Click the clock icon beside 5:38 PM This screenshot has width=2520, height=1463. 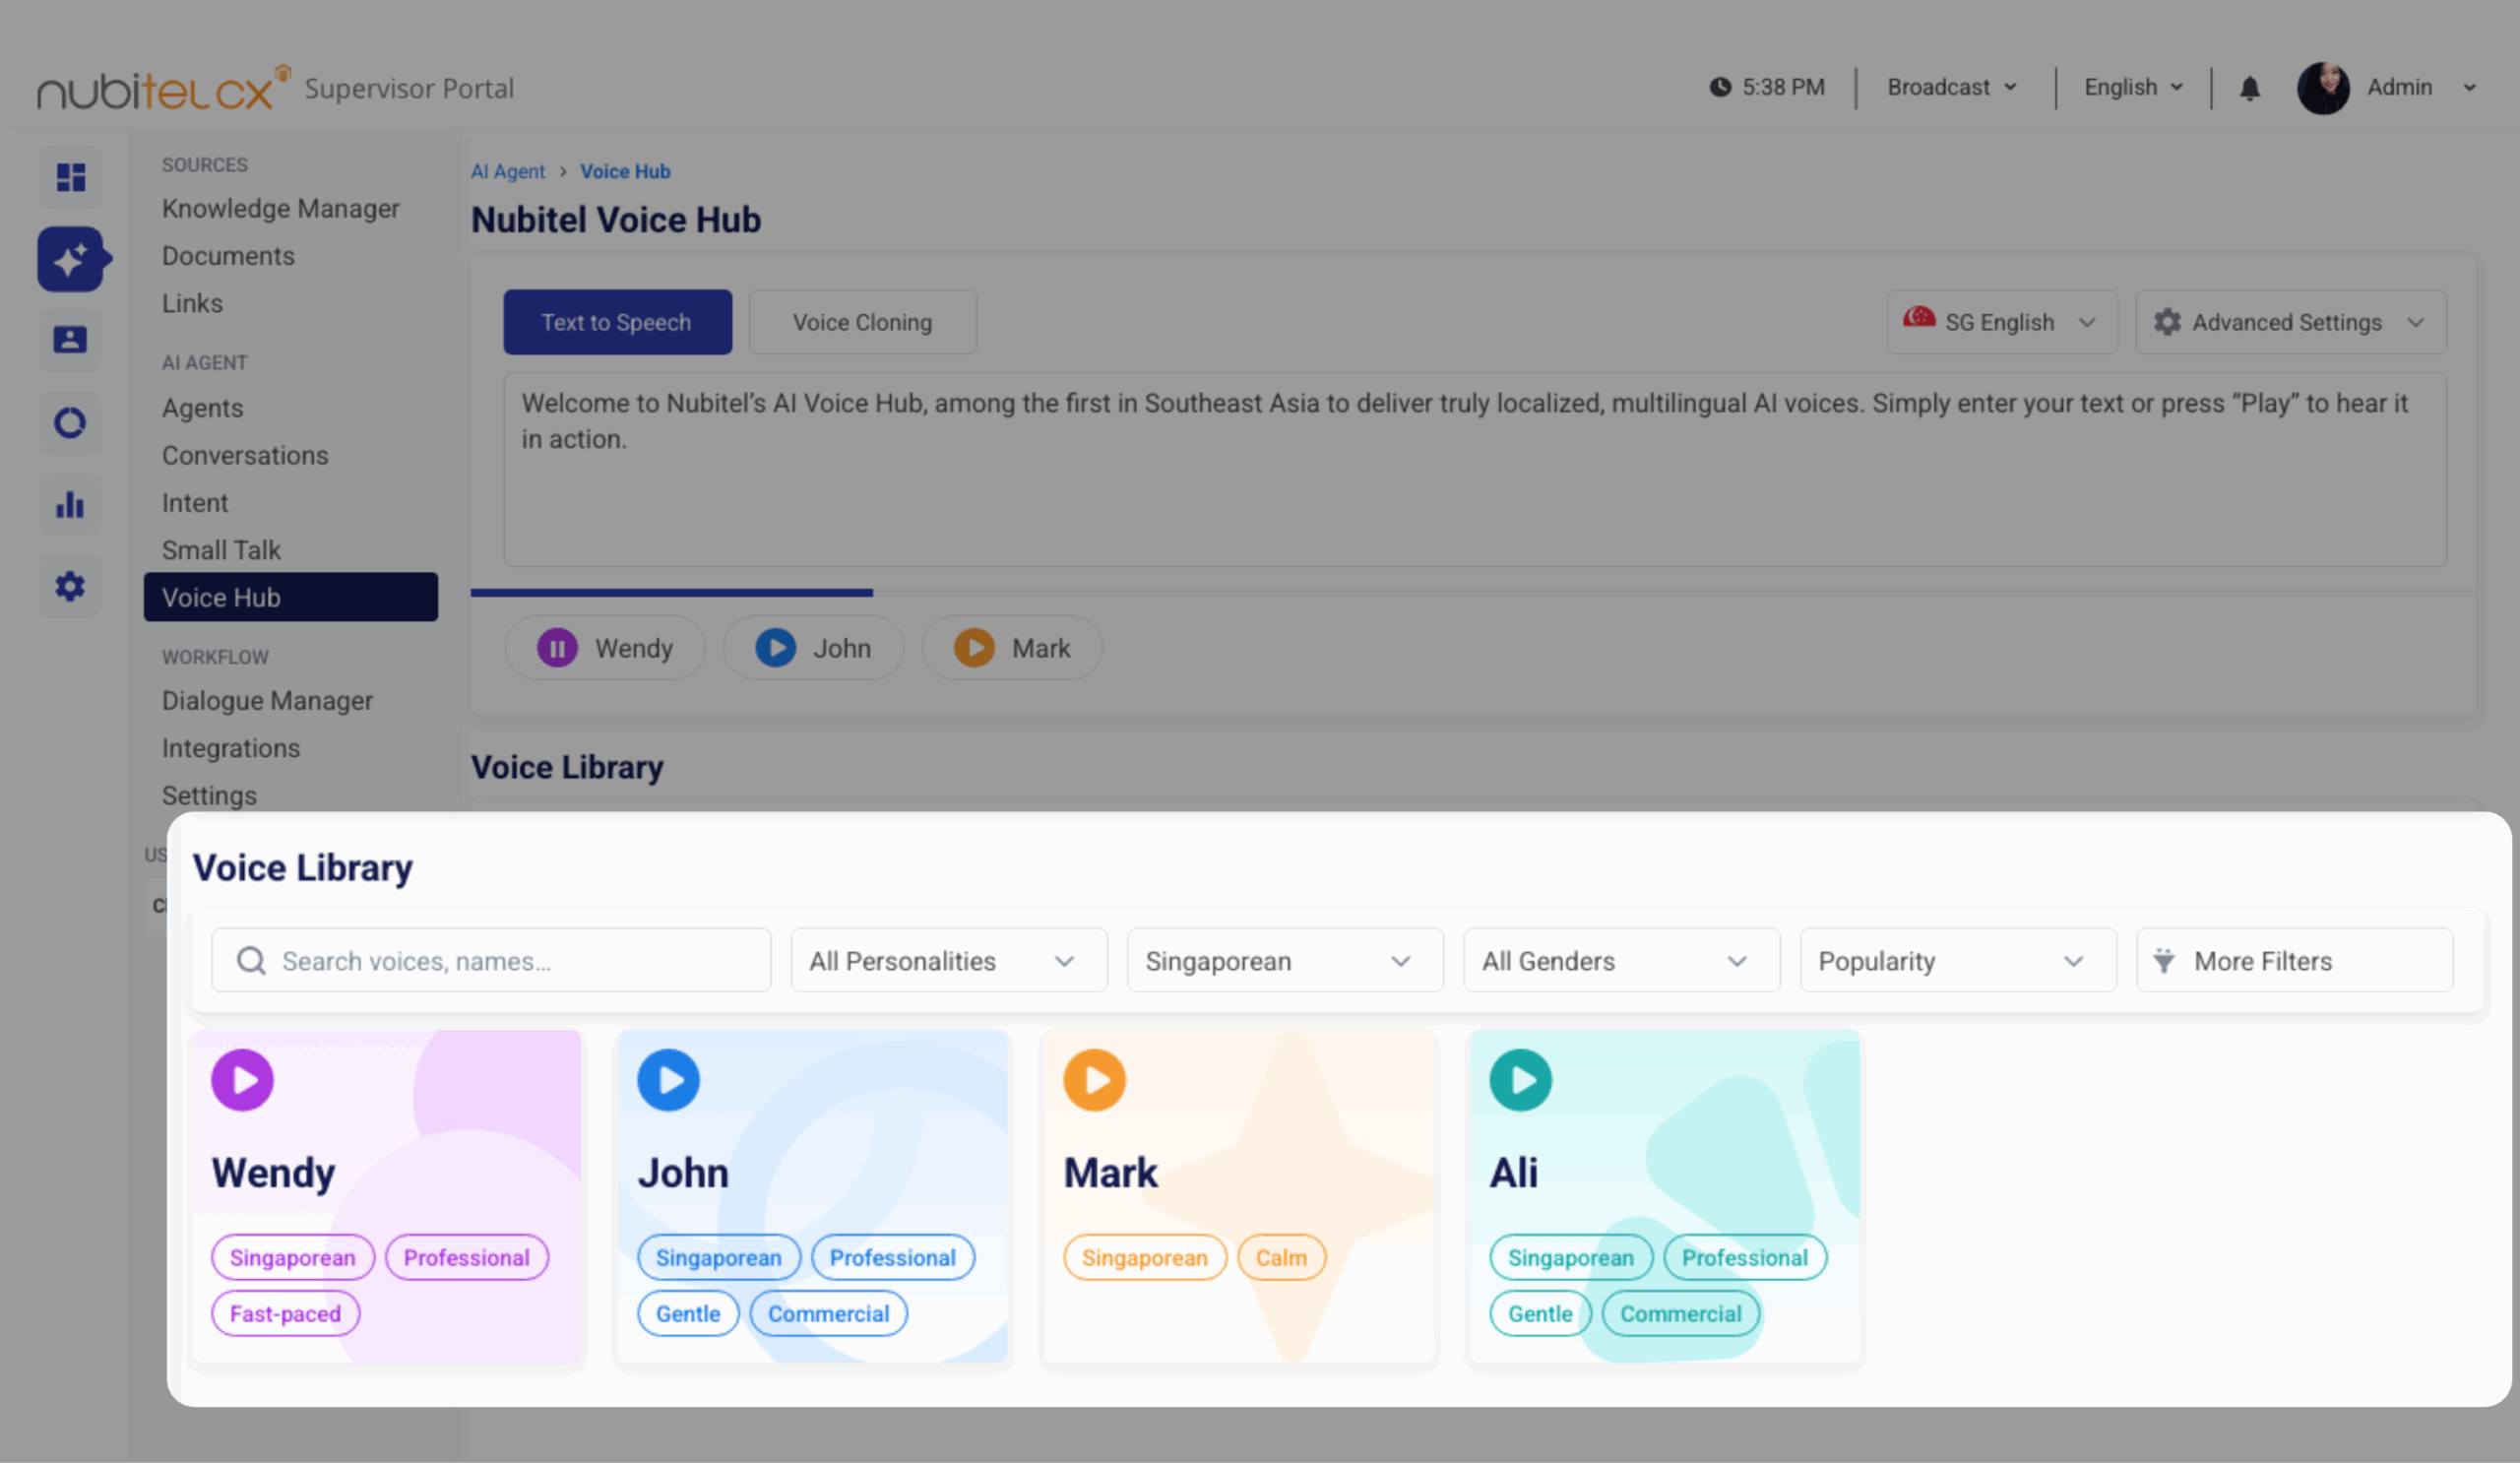tap(1720, 87)
